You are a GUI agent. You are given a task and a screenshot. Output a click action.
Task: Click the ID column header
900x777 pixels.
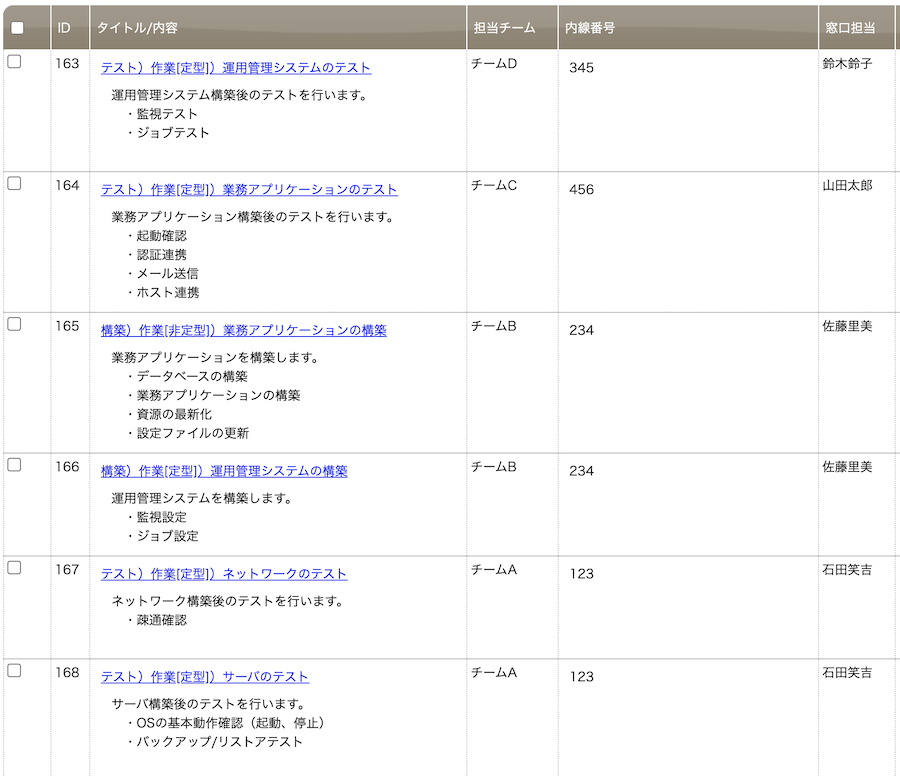(x=70, y=28)
